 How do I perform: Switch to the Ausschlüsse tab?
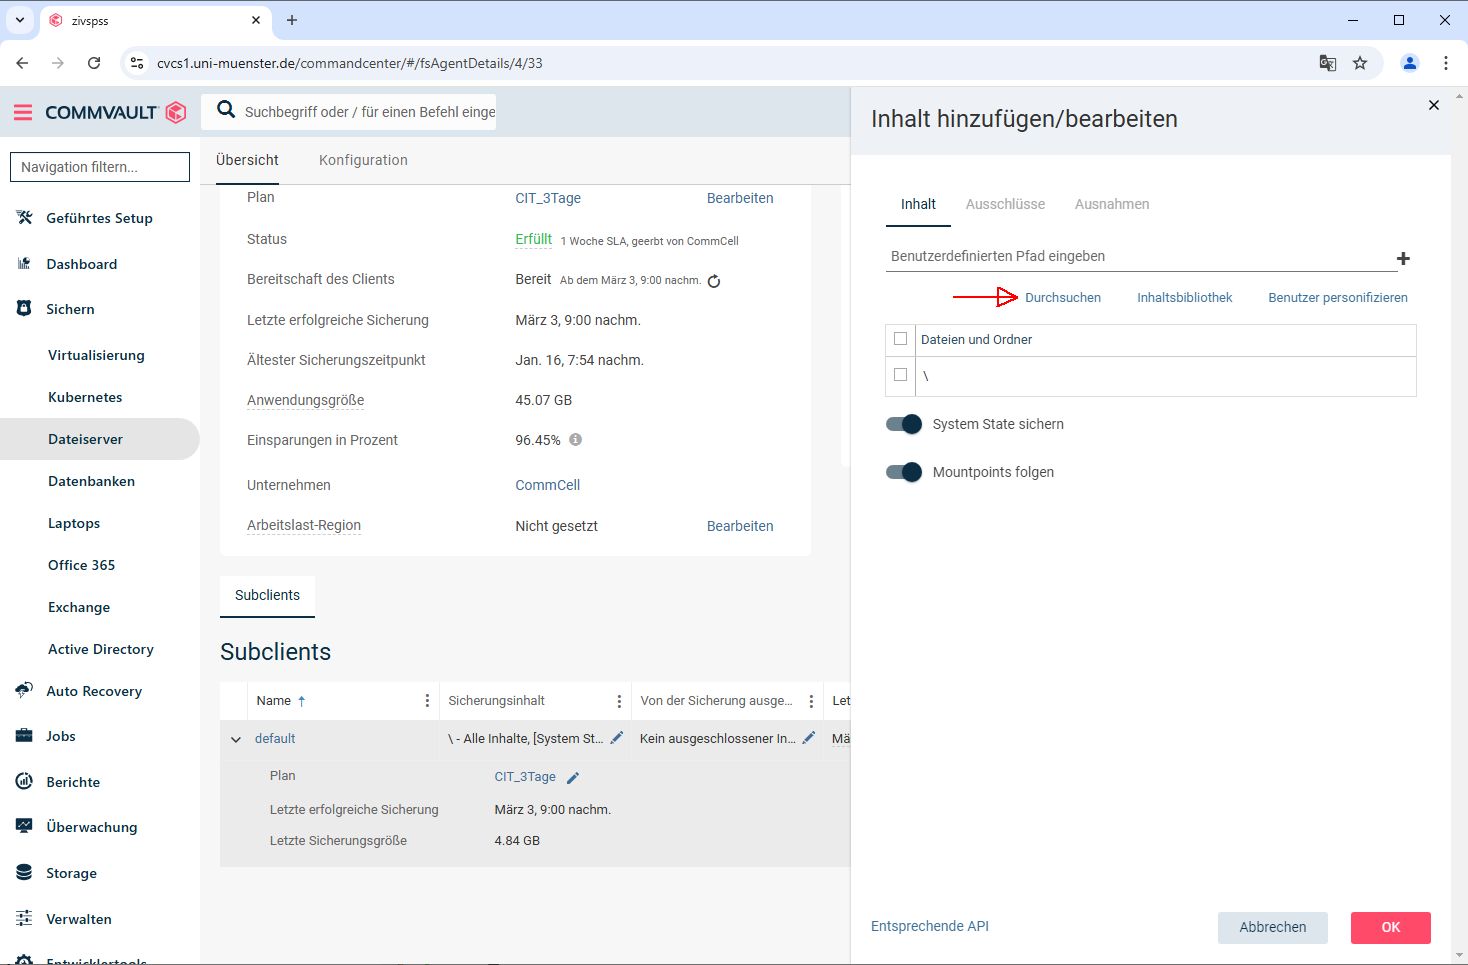coord(1004,204)
